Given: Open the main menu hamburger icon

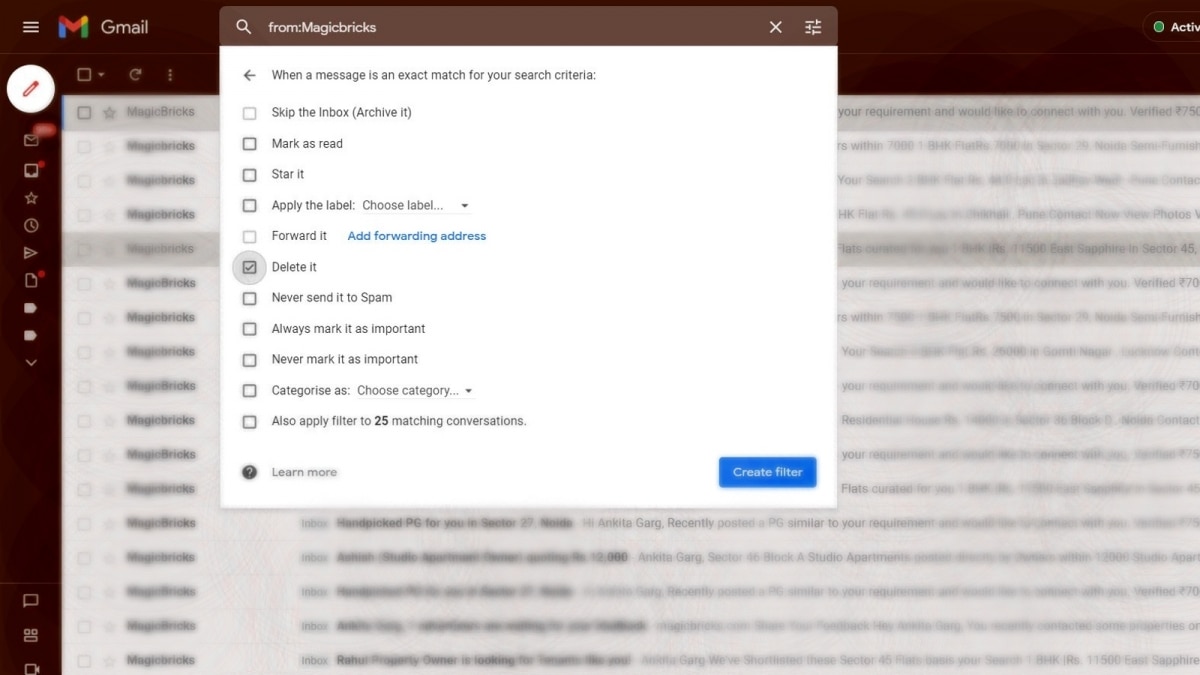Looking at the screenshot, I should (31, 27).
